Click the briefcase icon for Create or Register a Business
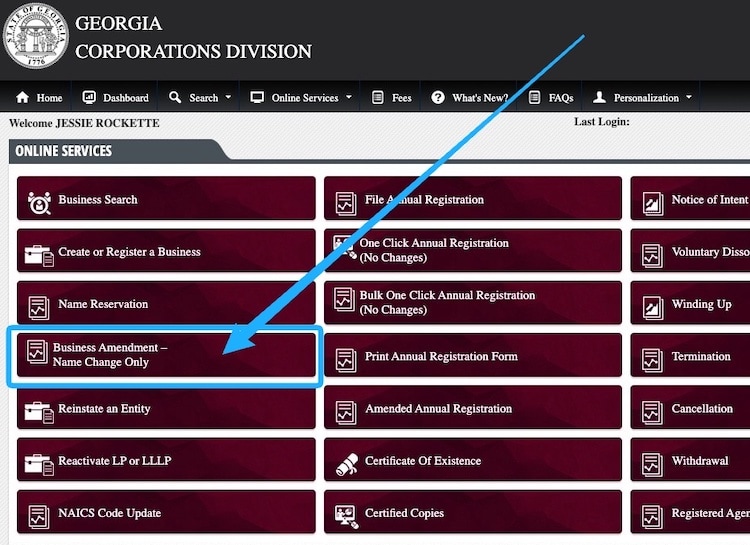This screenshot has width=750, height=545. 39,253
